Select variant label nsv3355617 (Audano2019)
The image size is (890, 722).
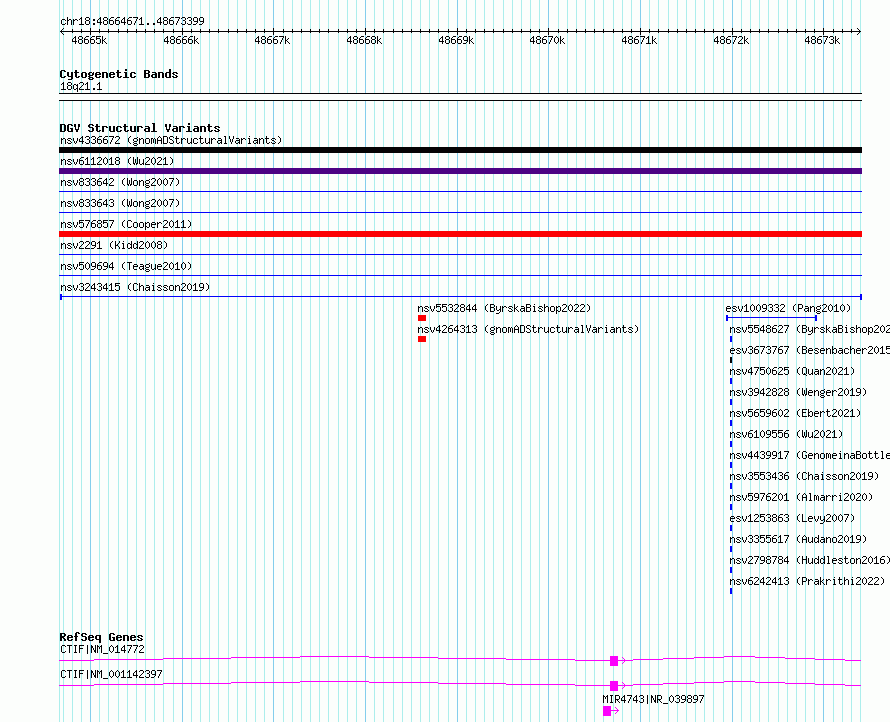coord(798,539)
